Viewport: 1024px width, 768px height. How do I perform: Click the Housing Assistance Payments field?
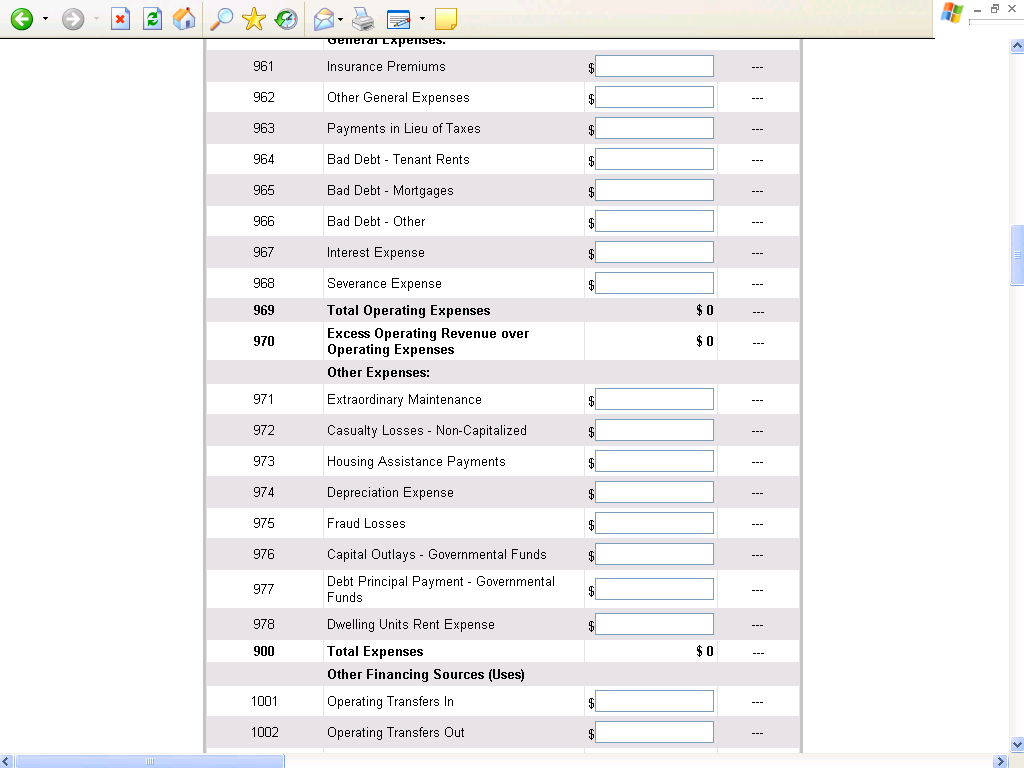pyautogui.click(x=654, y=461)
